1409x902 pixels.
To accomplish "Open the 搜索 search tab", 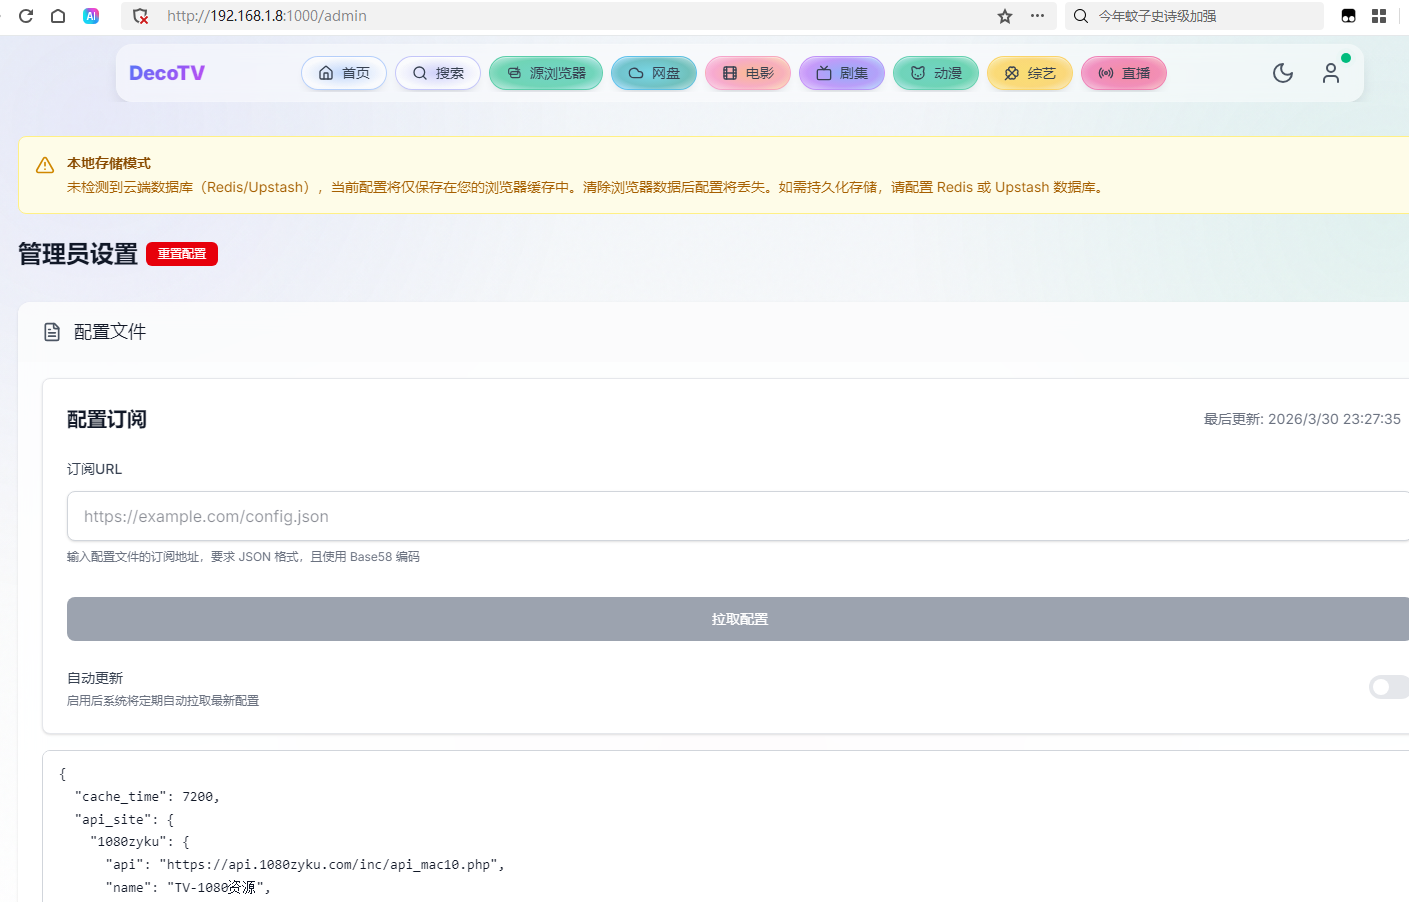I will [x=438, y=73].
